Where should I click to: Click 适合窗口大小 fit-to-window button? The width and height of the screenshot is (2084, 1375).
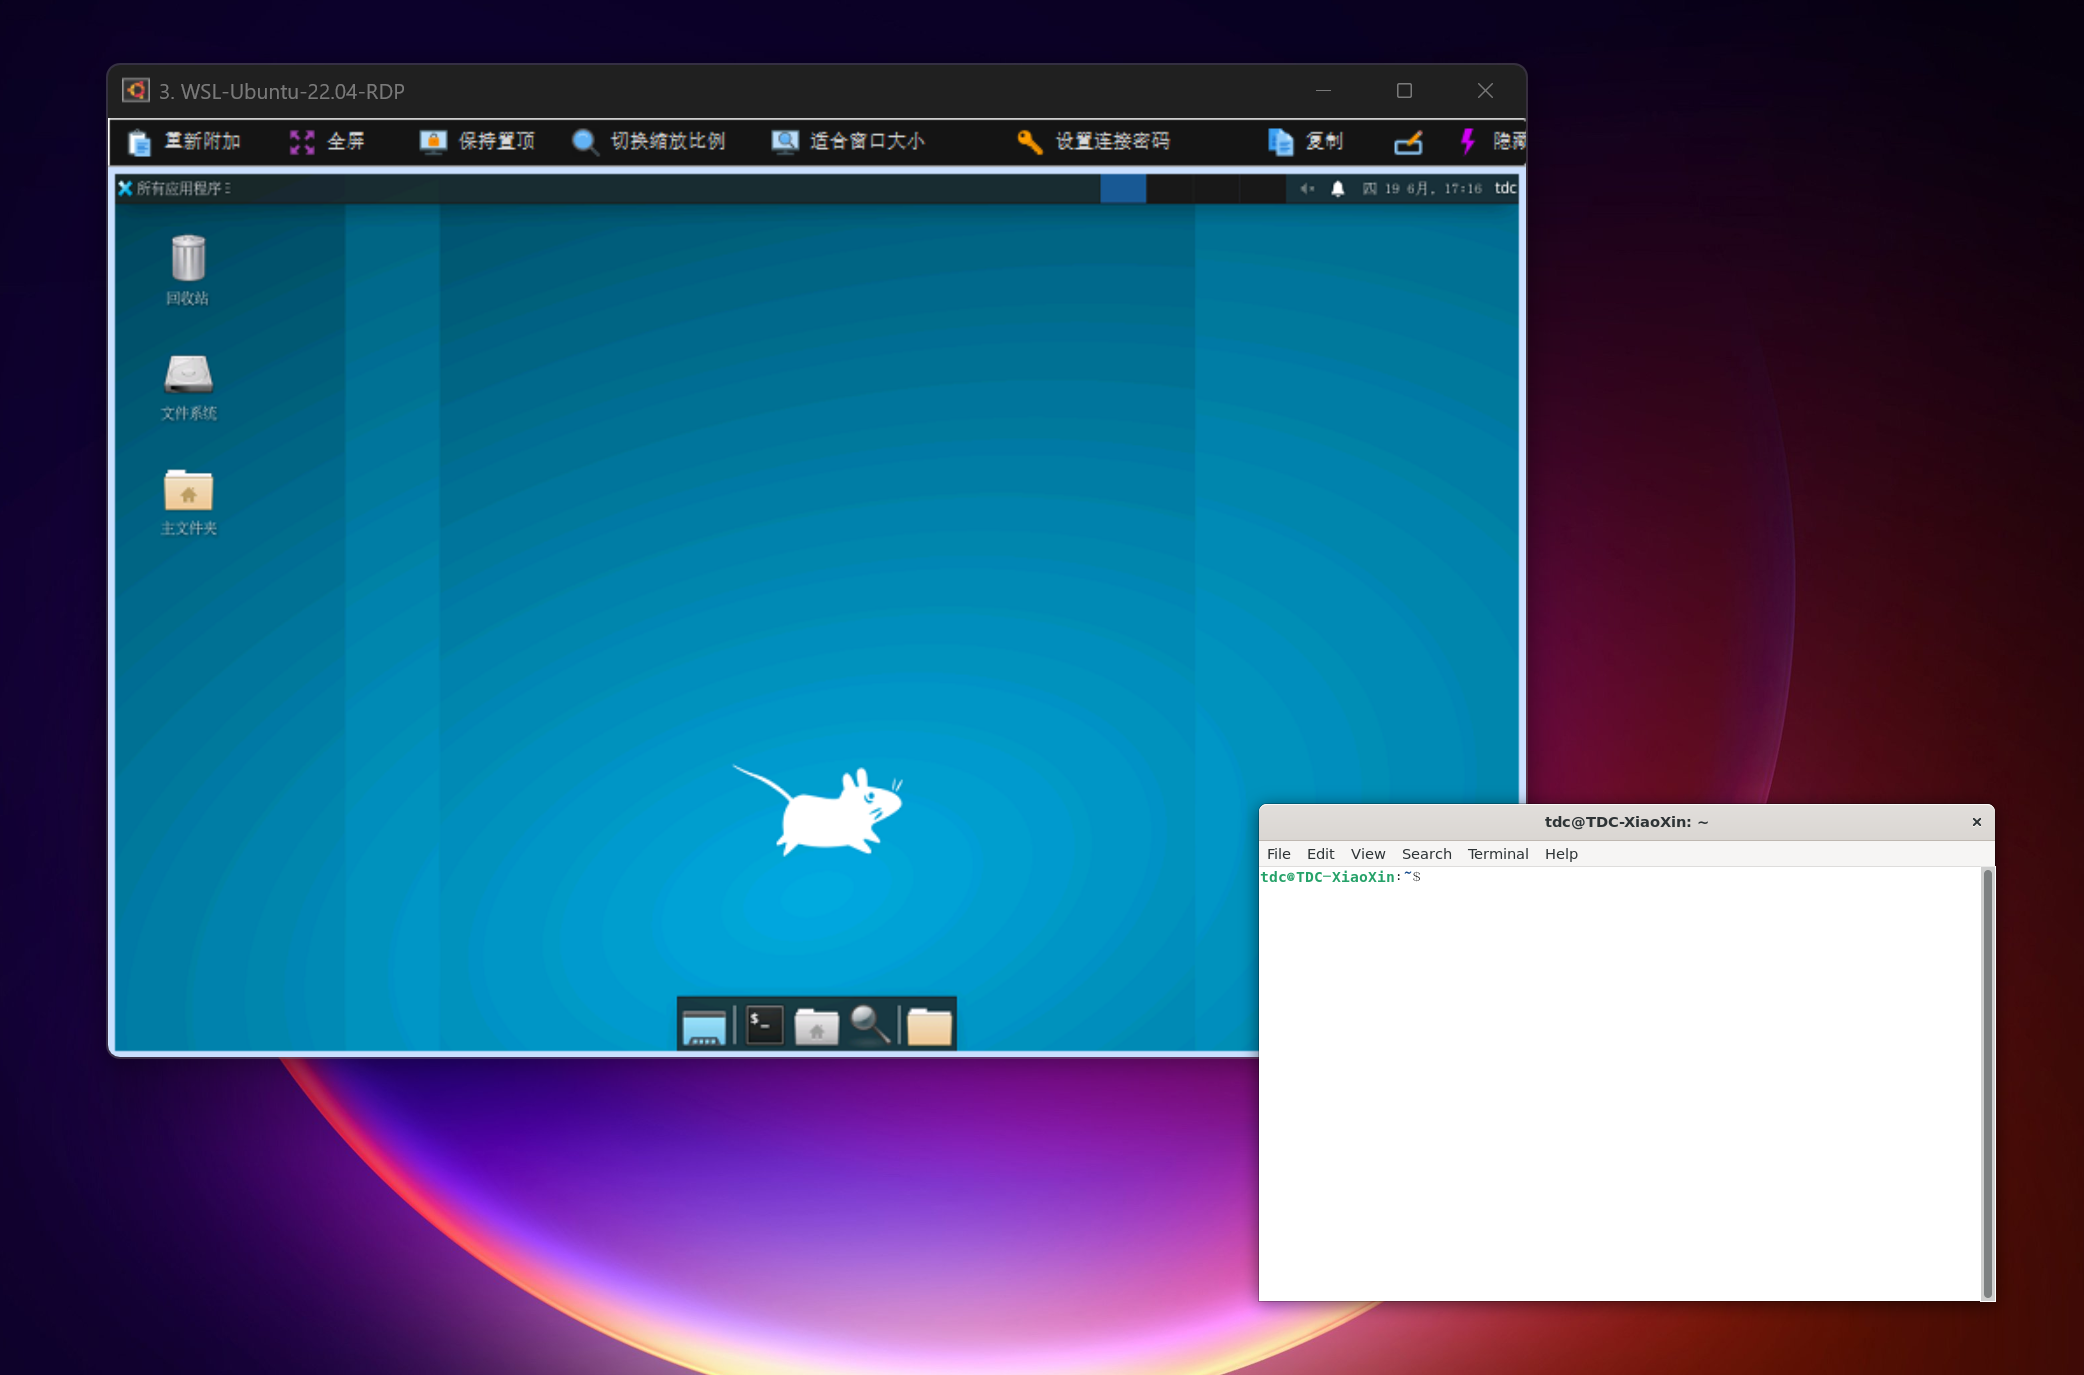[x=848, y=142]
